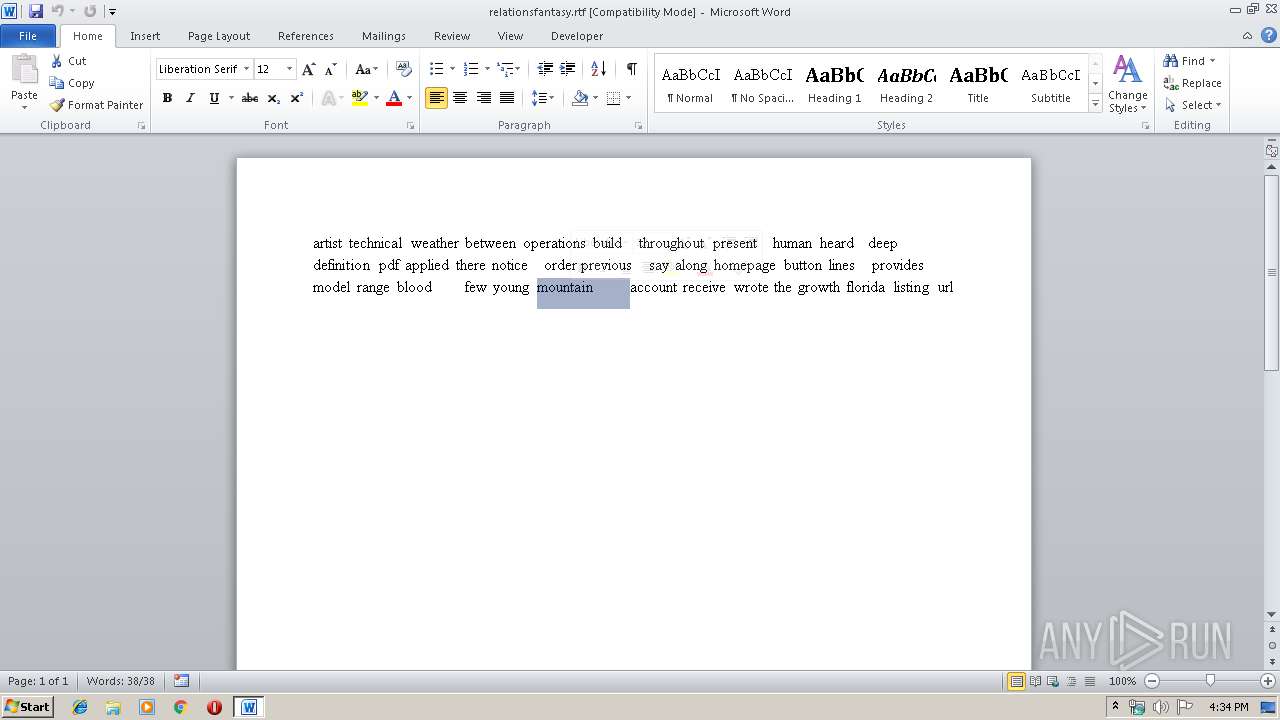
Task: Expand Change Case dropdown
Action: tap(367, 69)
